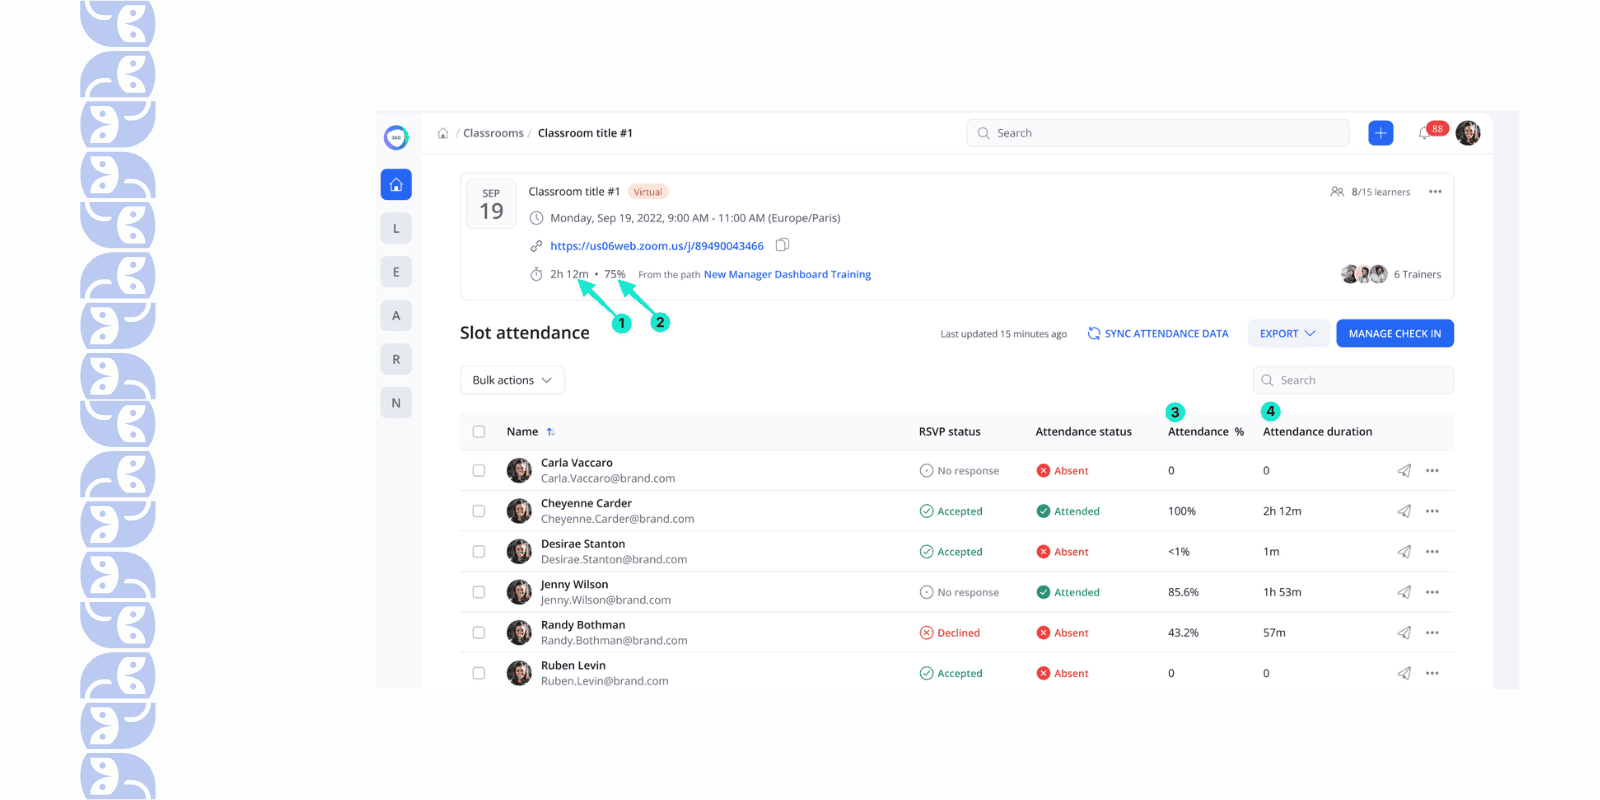Click Randy Bothman's Declined RSVP status
The height and width of the screenshot is (800, 1600).
950,633
